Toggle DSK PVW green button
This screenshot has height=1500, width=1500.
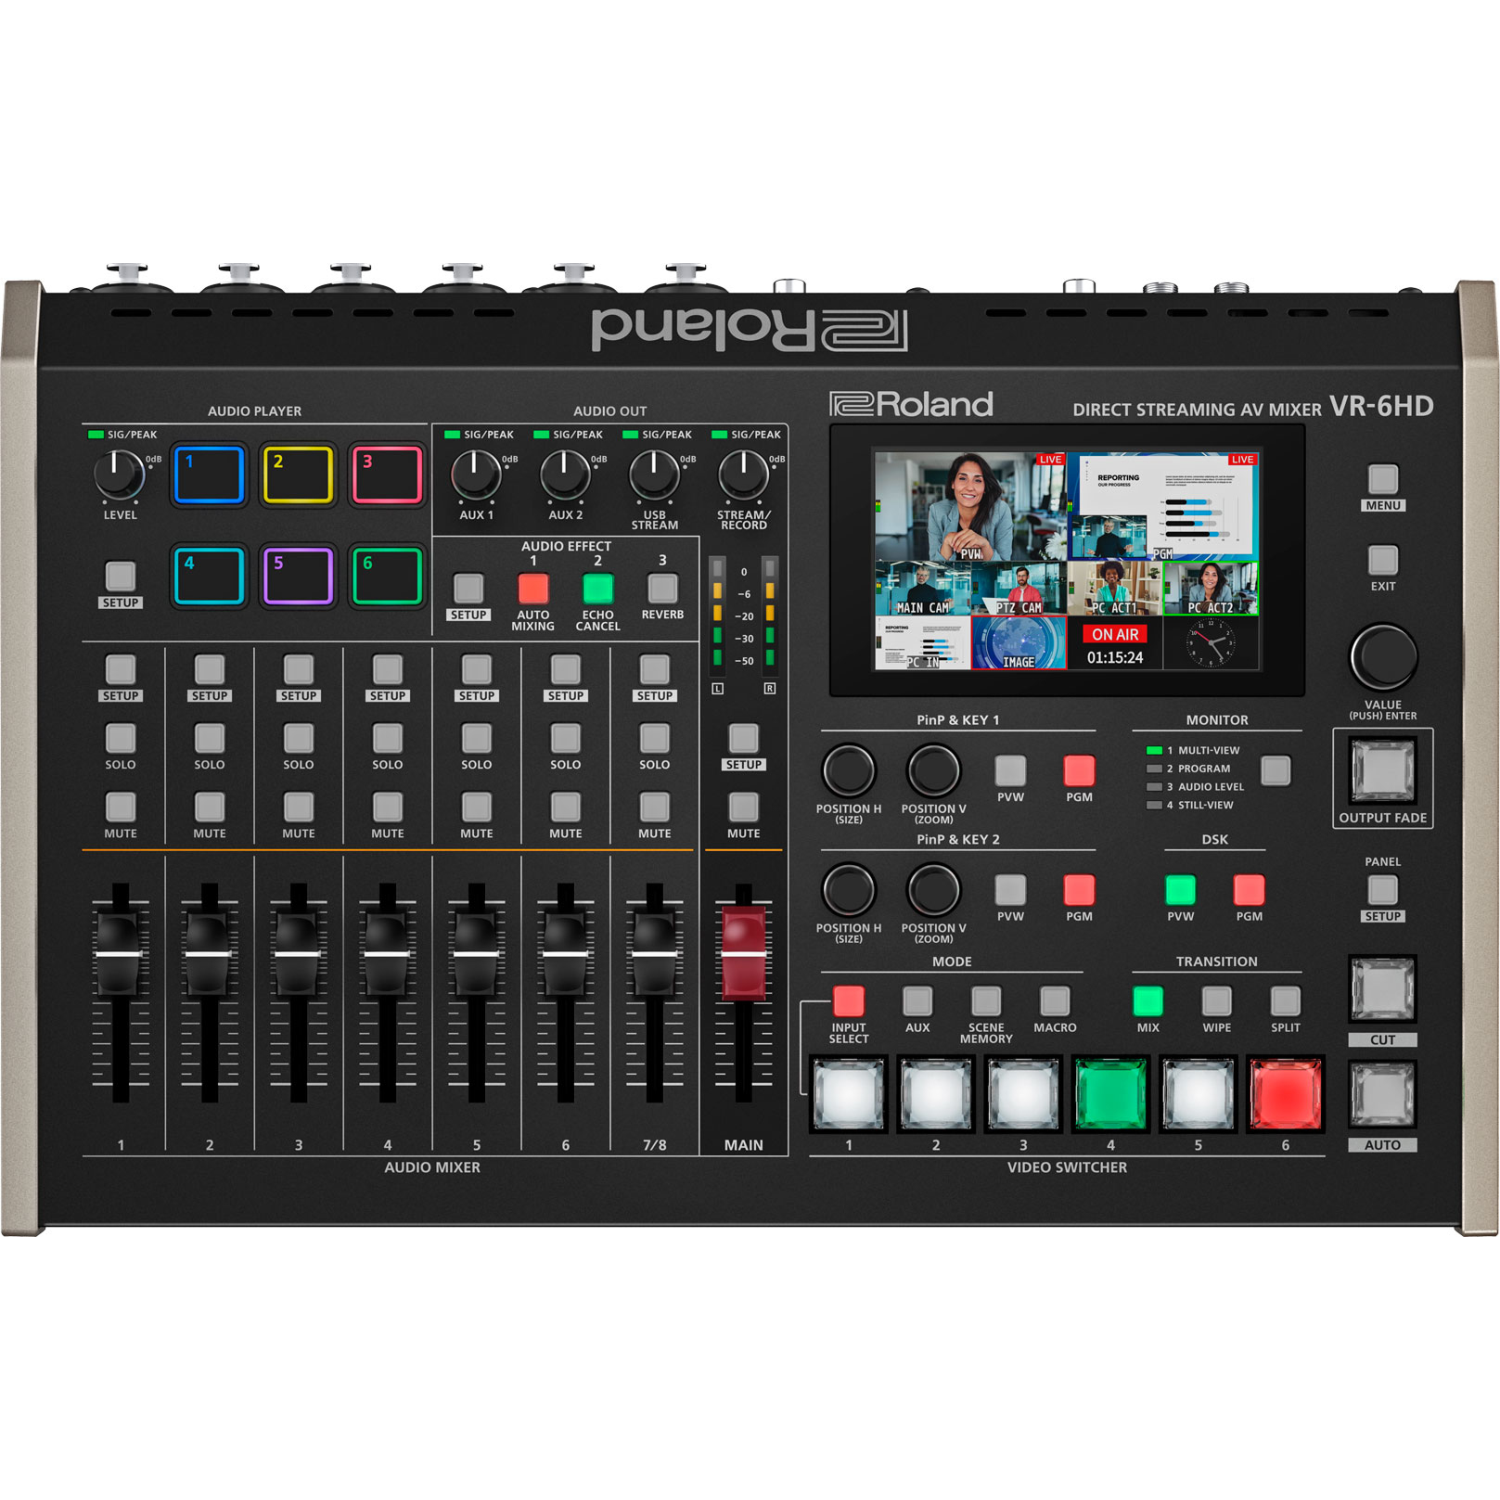pyautogui.click(x=1180, y=890)
